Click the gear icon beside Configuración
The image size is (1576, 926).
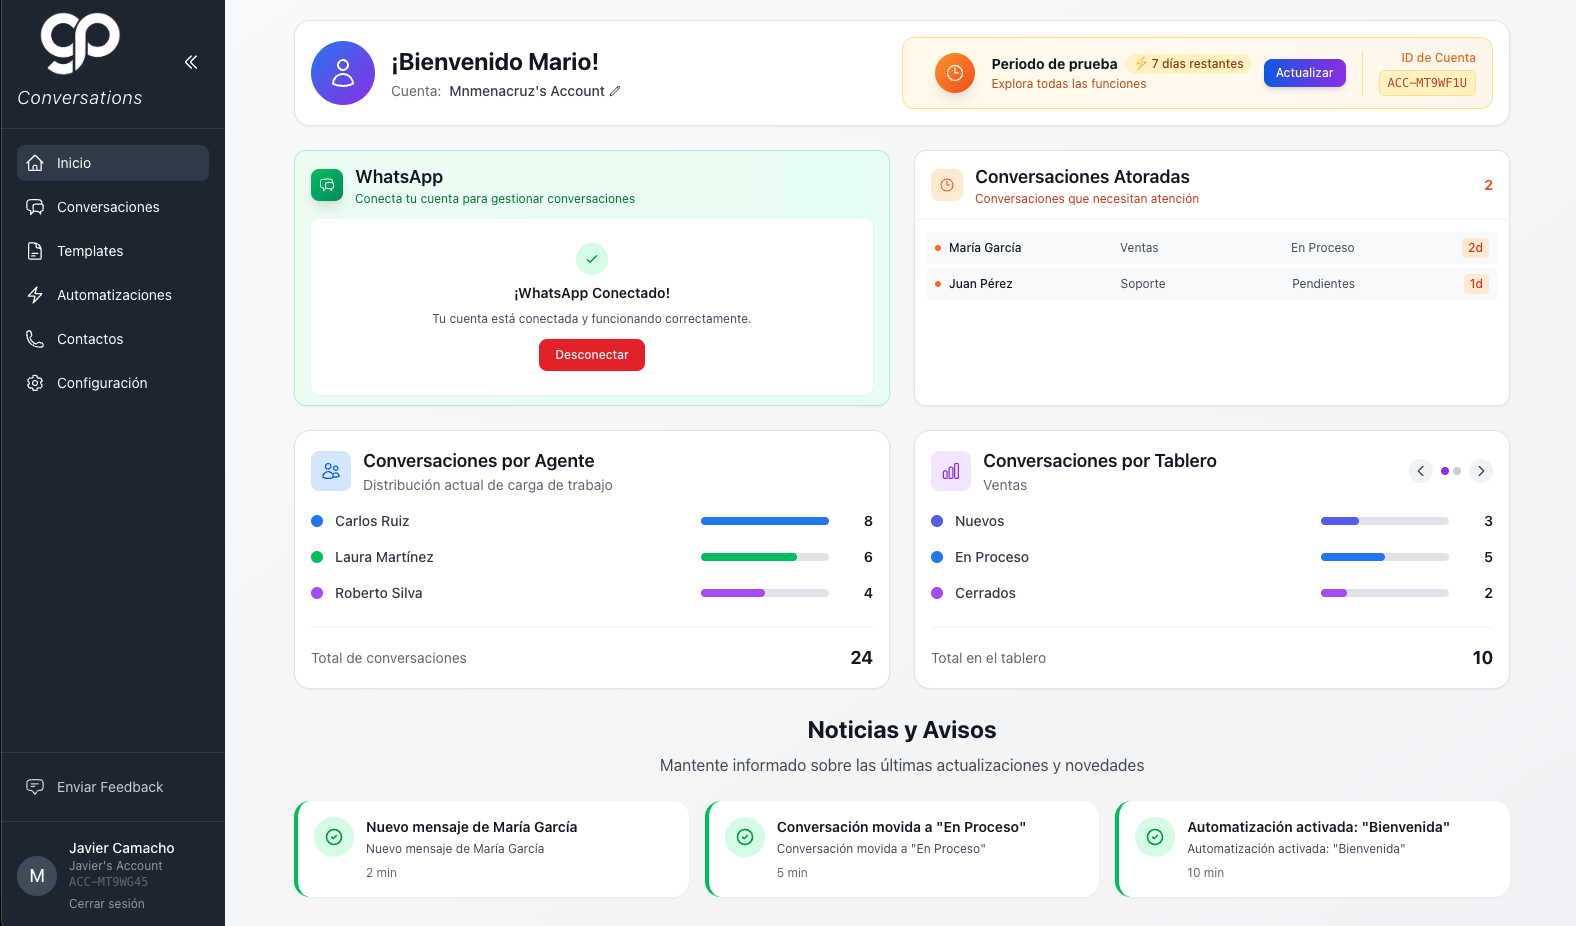point(35,383)
